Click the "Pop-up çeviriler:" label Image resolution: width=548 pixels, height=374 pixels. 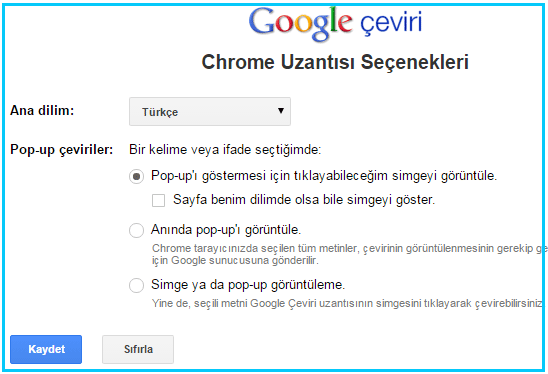tap(62, 150)
